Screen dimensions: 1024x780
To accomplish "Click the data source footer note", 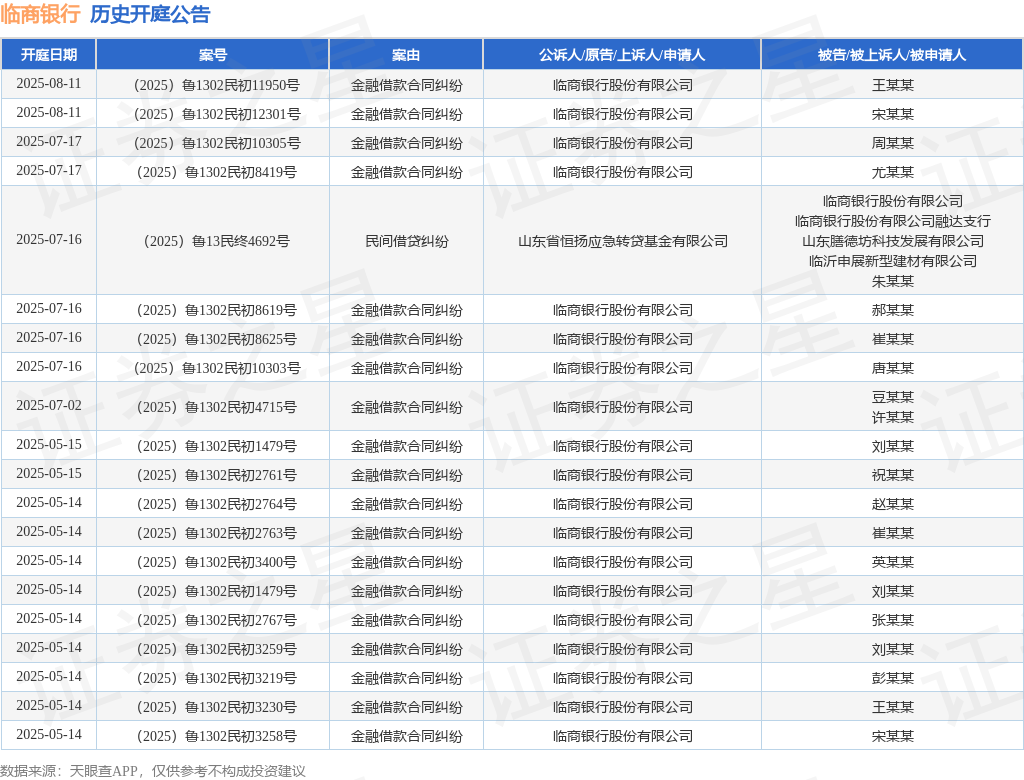I will (153, 771).
